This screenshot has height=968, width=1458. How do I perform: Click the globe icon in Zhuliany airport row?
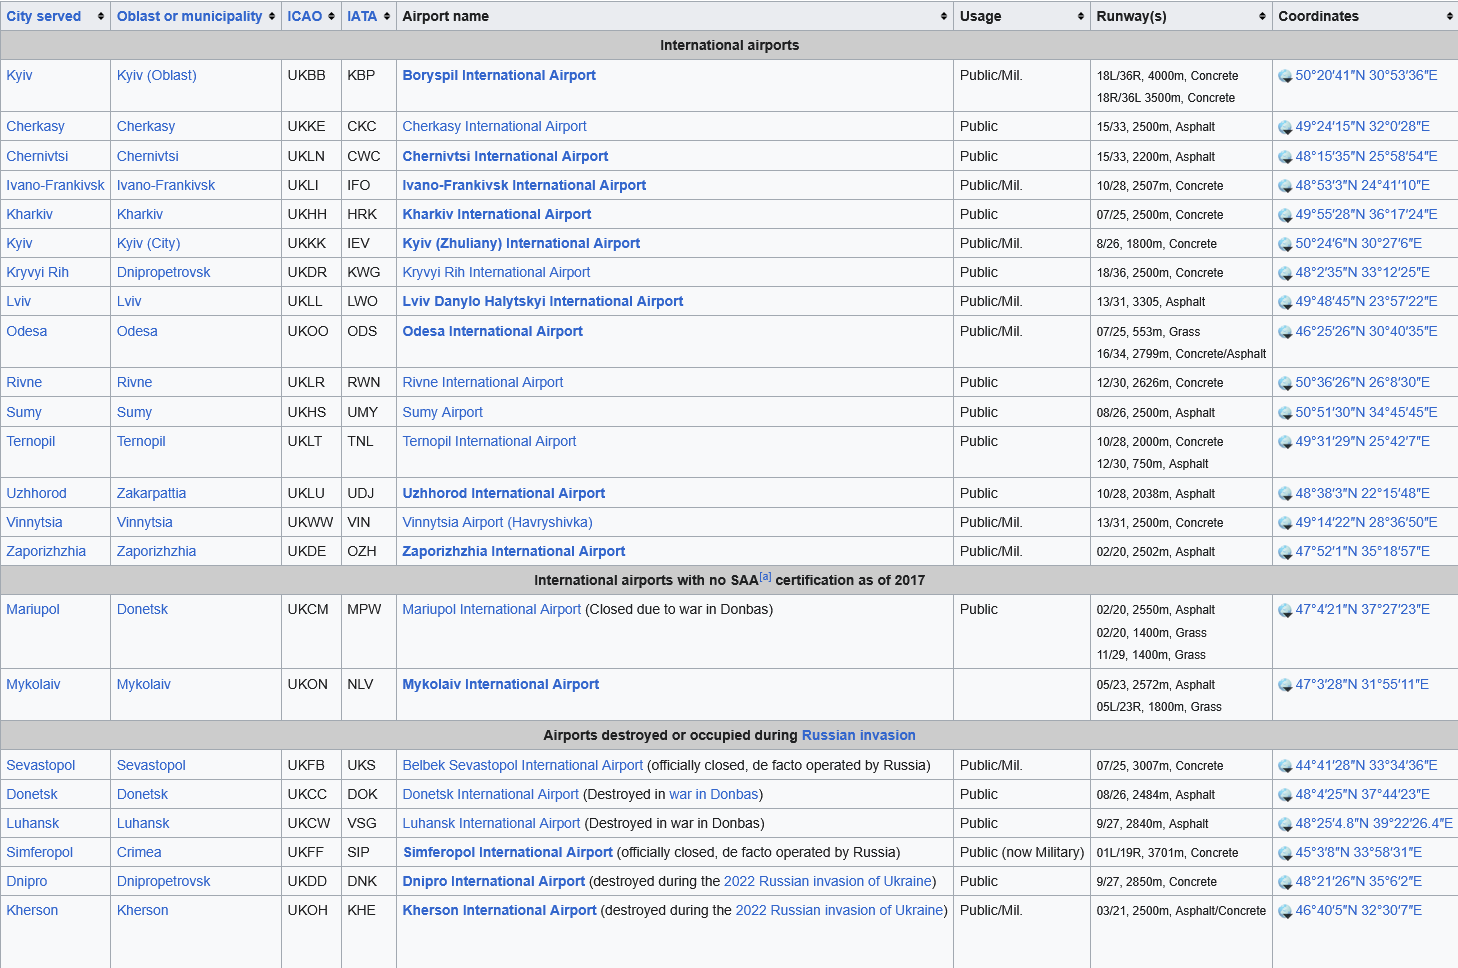click(x=1286, y=244)
